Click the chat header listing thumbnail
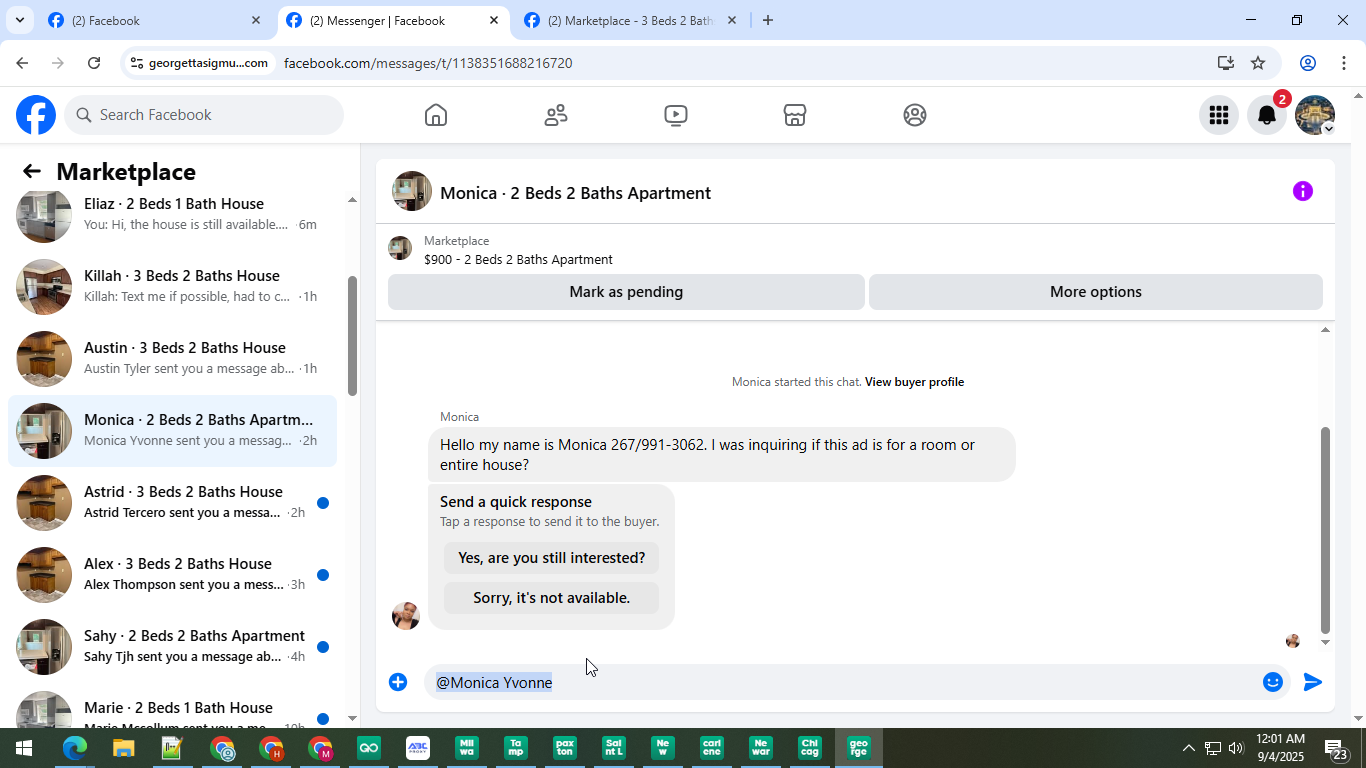The width and height of the screenshot is (1366, 768). 412,191
